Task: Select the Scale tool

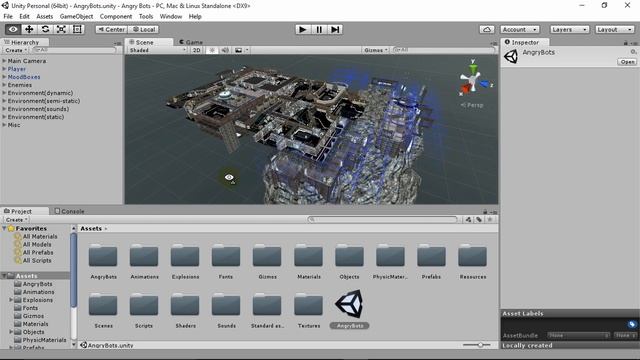Action: (61, 29)
